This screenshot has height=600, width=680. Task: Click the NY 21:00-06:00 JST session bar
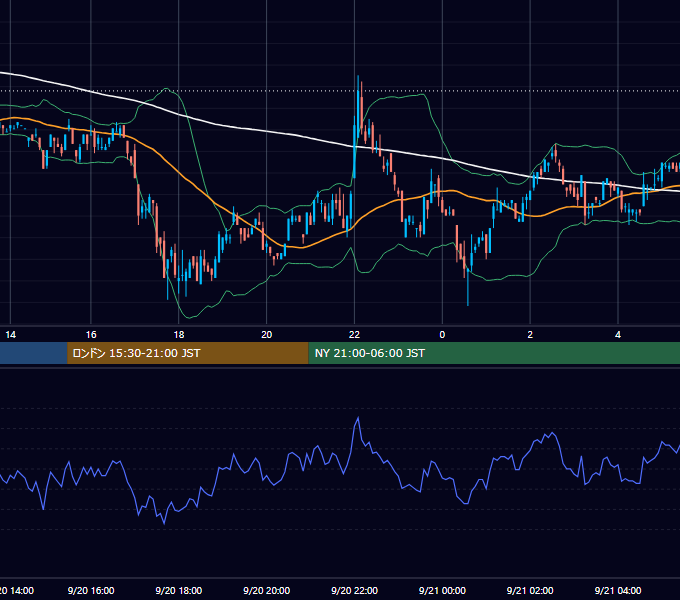point(494,353)
